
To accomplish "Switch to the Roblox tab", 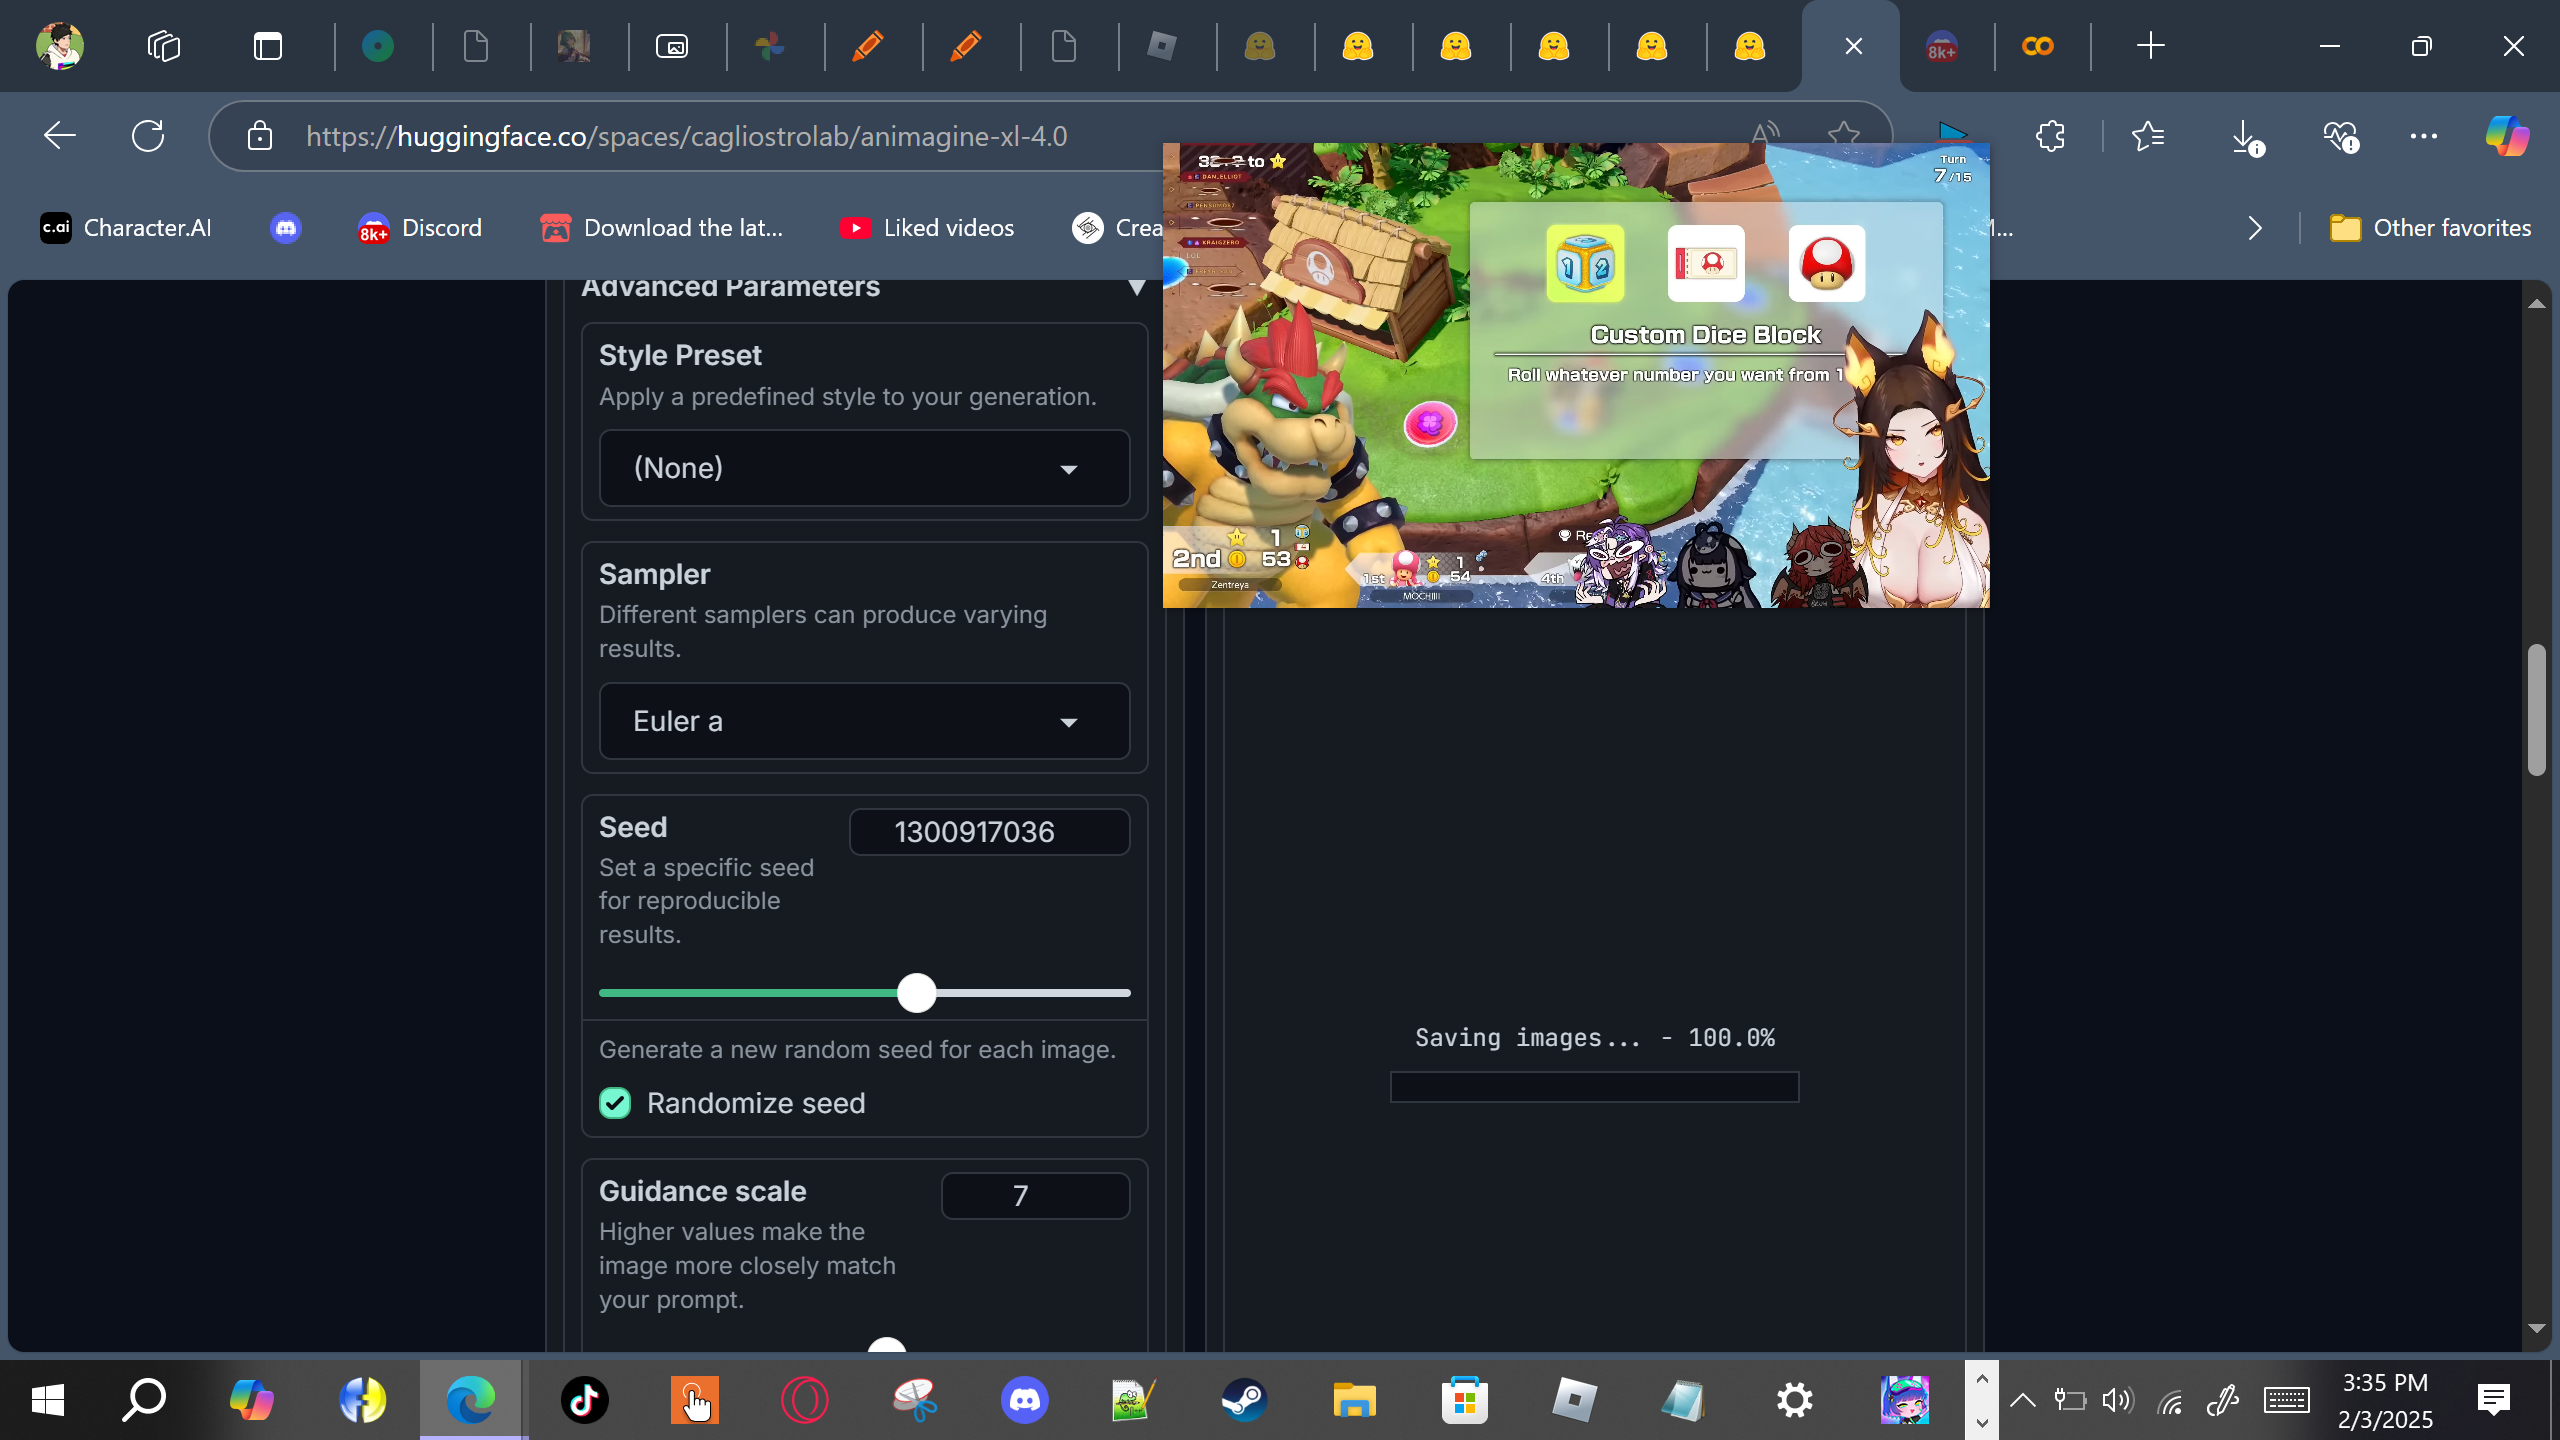I will click(1162, 46).
